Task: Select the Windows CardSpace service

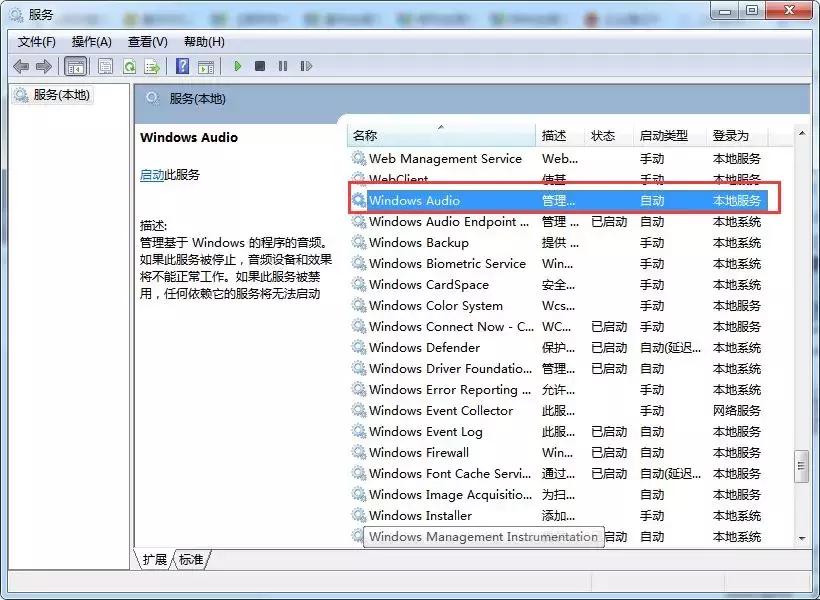Action: click(x=558, y=285)
